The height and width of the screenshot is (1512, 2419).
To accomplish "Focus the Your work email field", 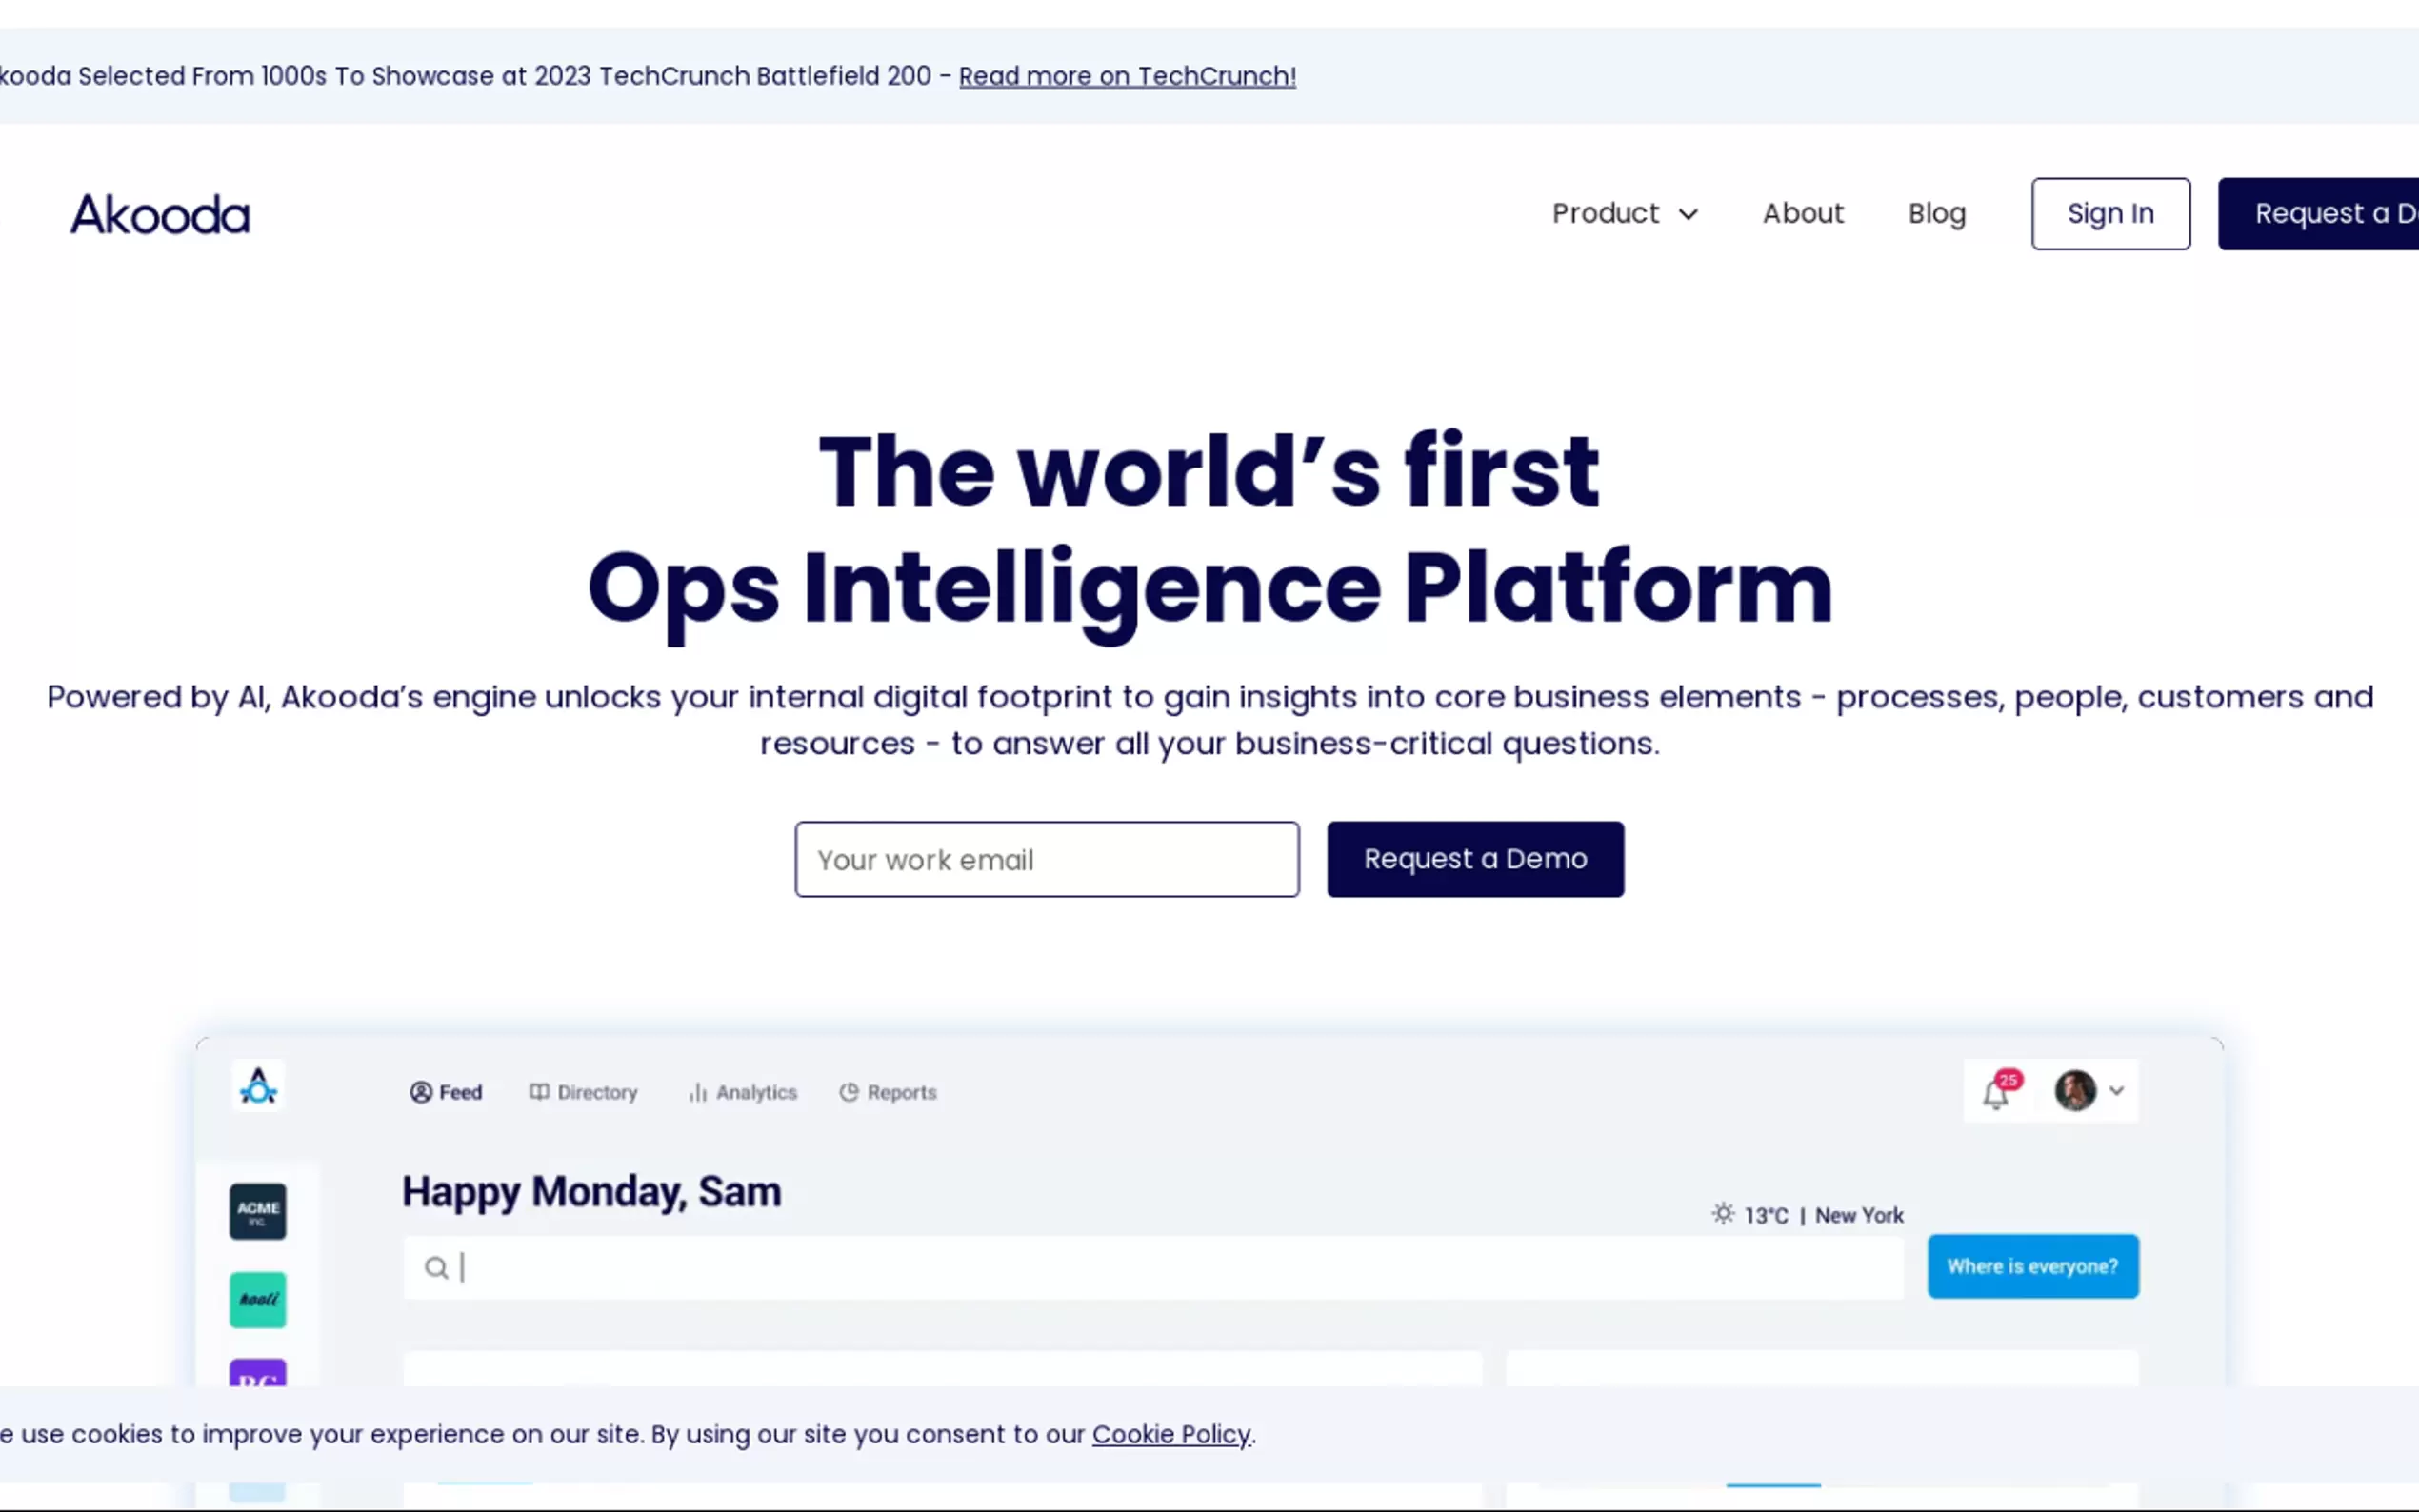I will click(x=1047, y=859).
